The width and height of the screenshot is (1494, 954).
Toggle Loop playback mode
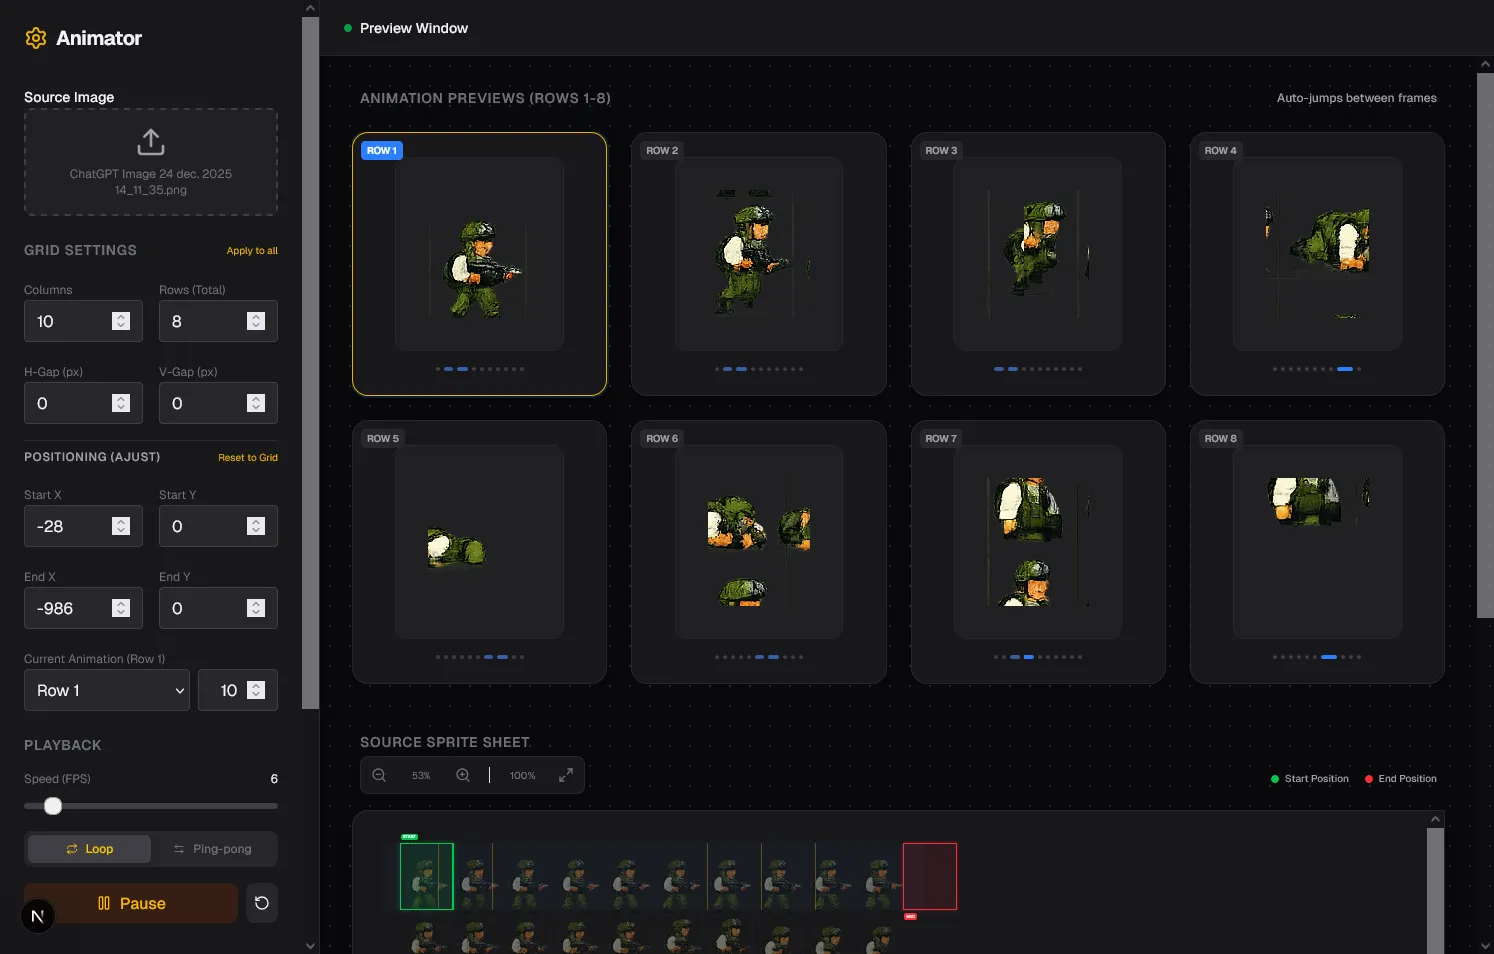click(x=88, y=848)
